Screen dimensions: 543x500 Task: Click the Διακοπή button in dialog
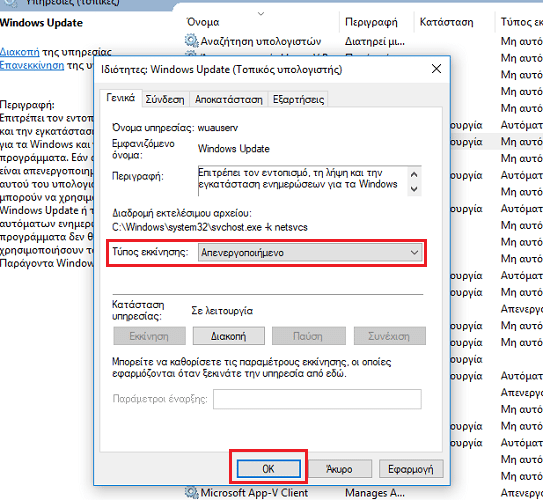229,336
